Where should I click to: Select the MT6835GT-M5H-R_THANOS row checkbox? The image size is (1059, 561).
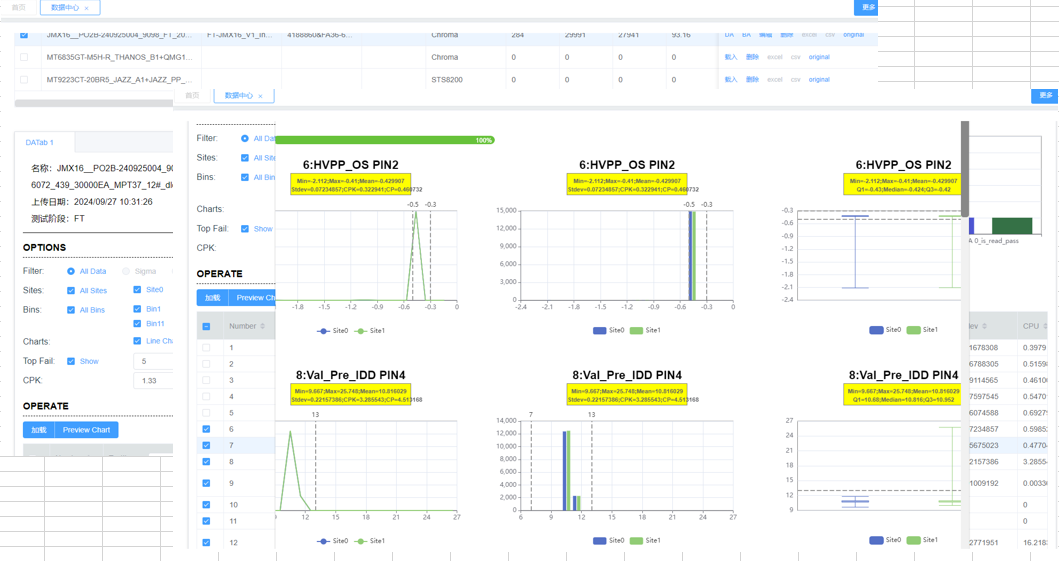coord(24,57)
